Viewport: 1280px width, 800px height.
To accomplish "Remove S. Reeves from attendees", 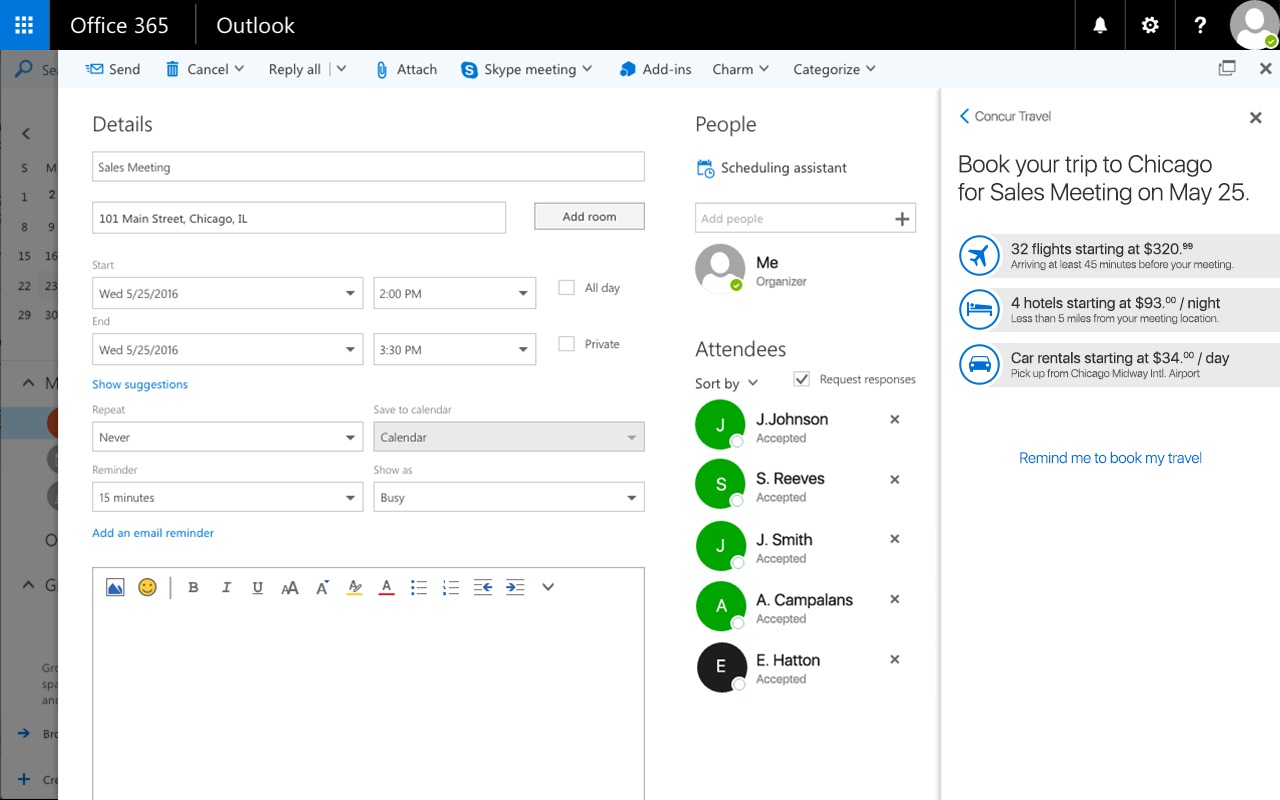I will (x=895, y=480).
